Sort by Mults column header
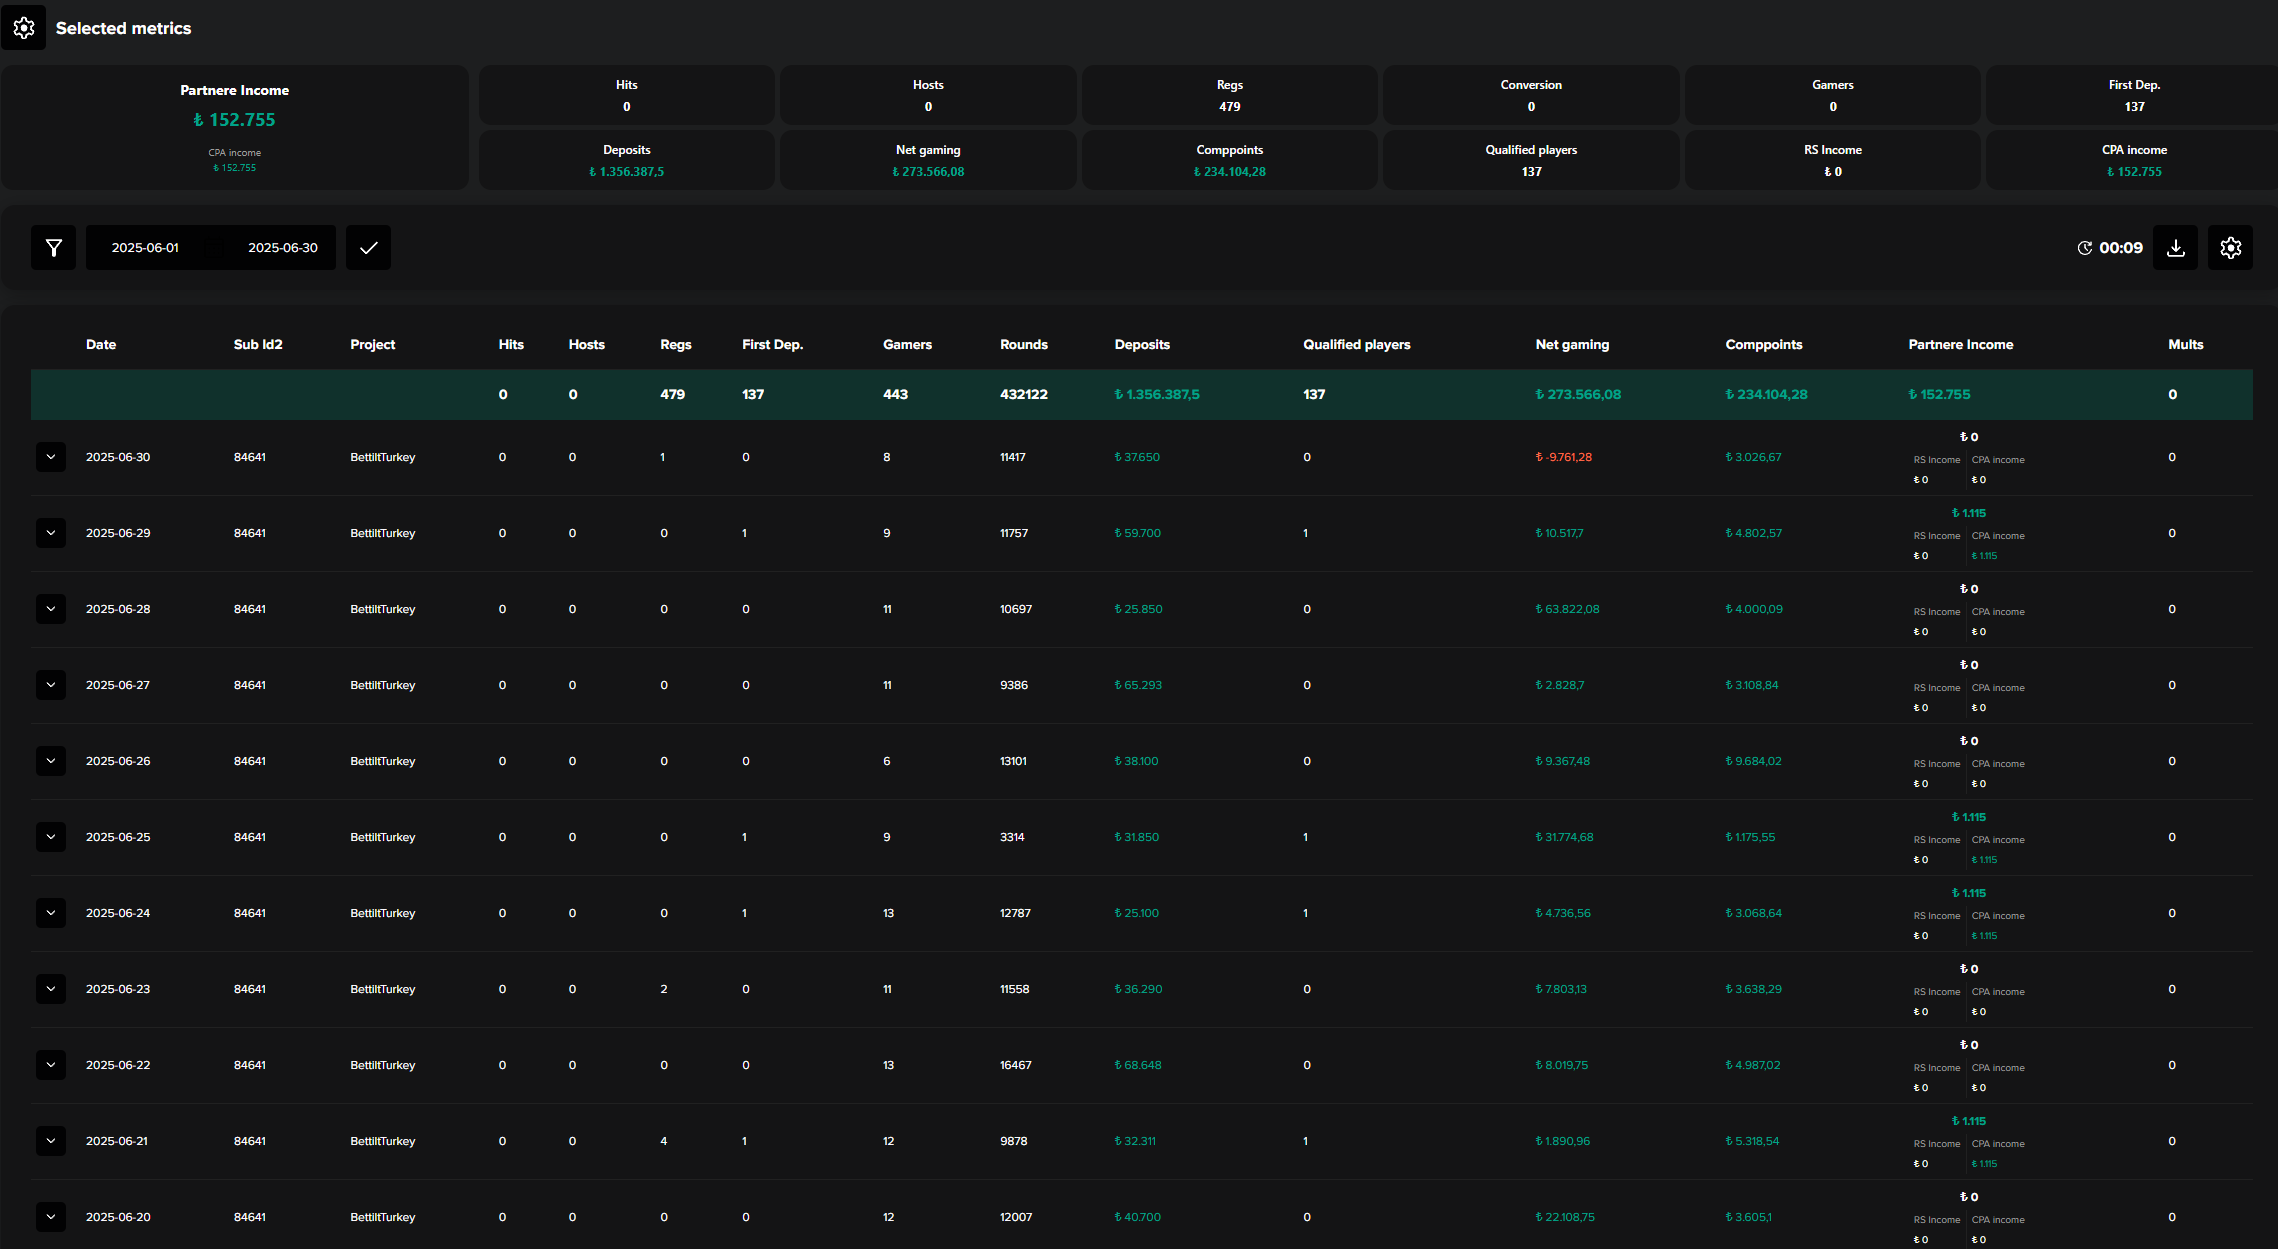Screen dimensions: 2278x1249 [2186, 344]
